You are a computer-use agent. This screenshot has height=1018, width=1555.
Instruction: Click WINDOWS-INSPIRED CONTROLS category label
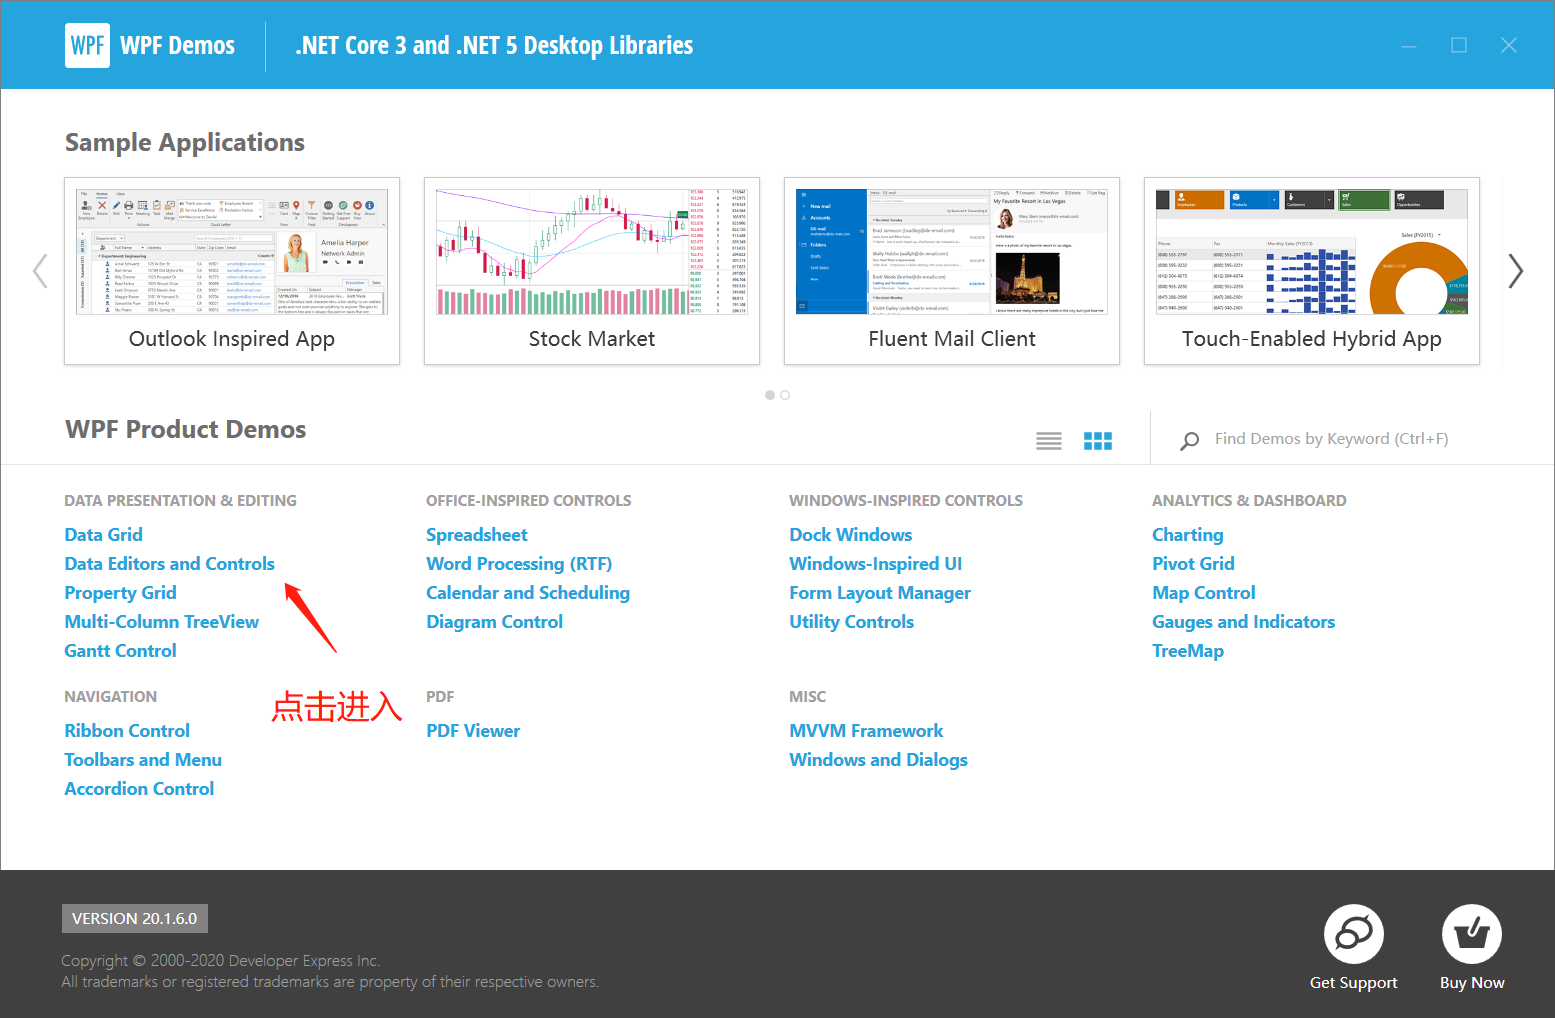pyautogui.click(x=906, y=501)
